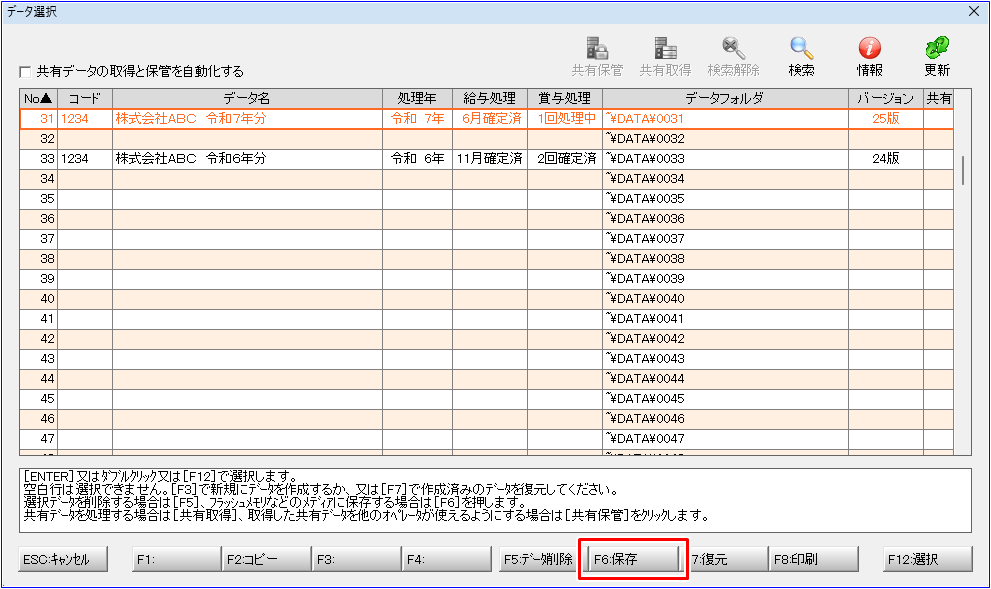Click the vertical scrollbar thumb

pyautogui.click(x=962, y=170)
